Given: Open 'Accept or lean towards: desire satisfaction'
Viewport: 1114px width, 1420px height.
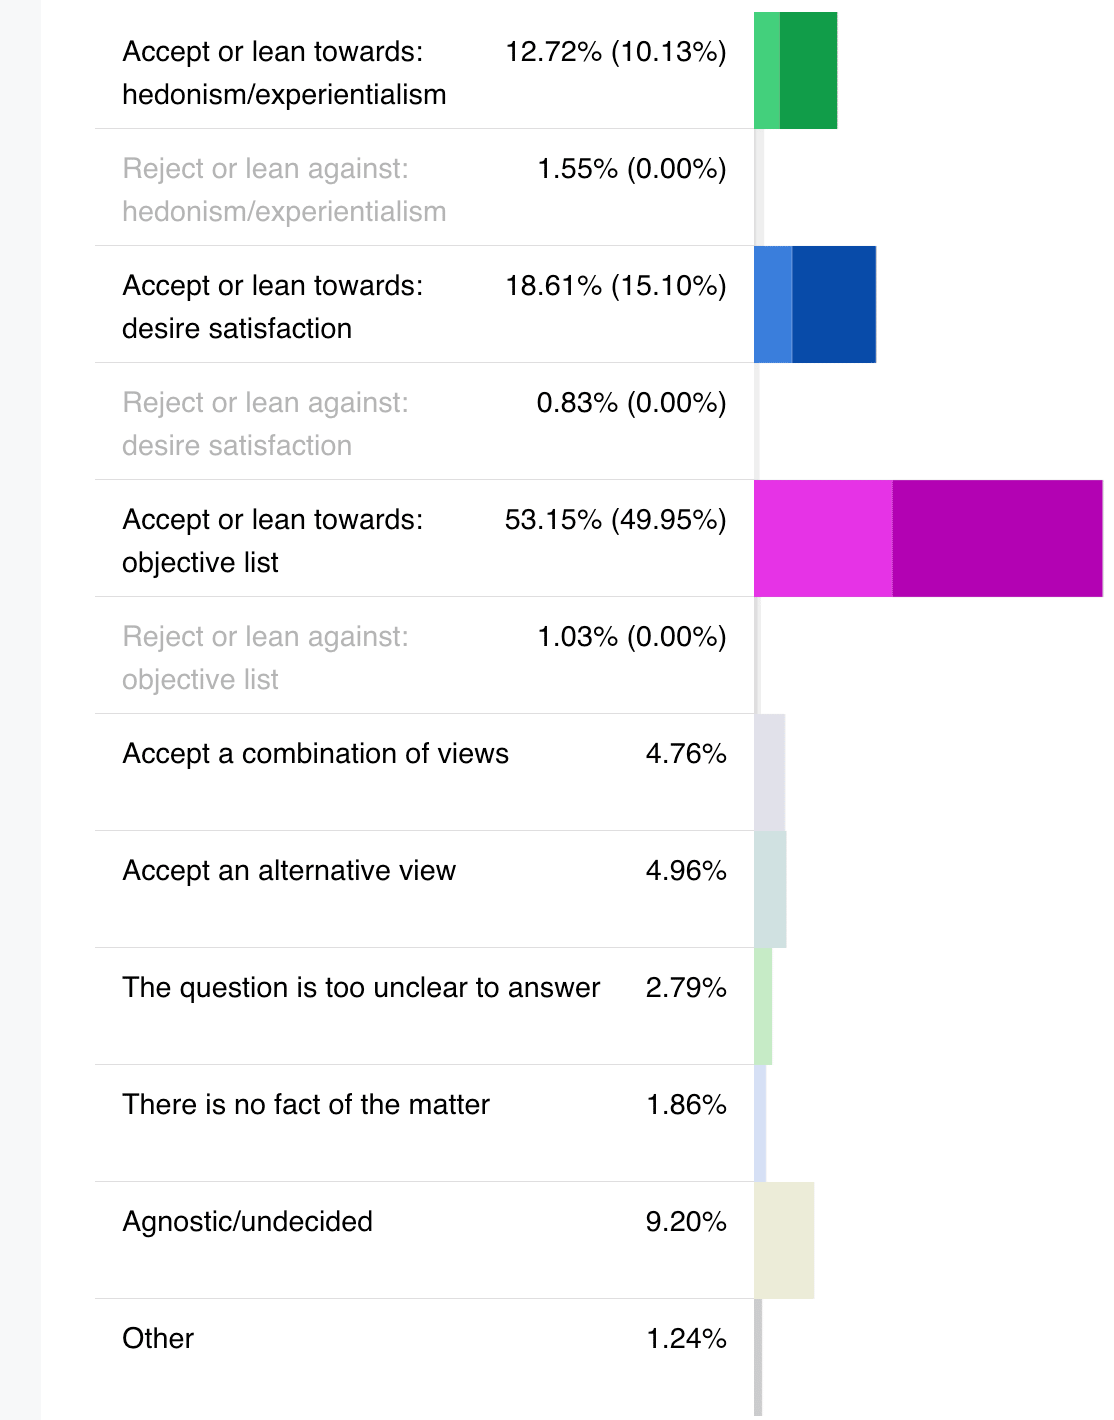Looking at the screenshot, I should 424,305.
